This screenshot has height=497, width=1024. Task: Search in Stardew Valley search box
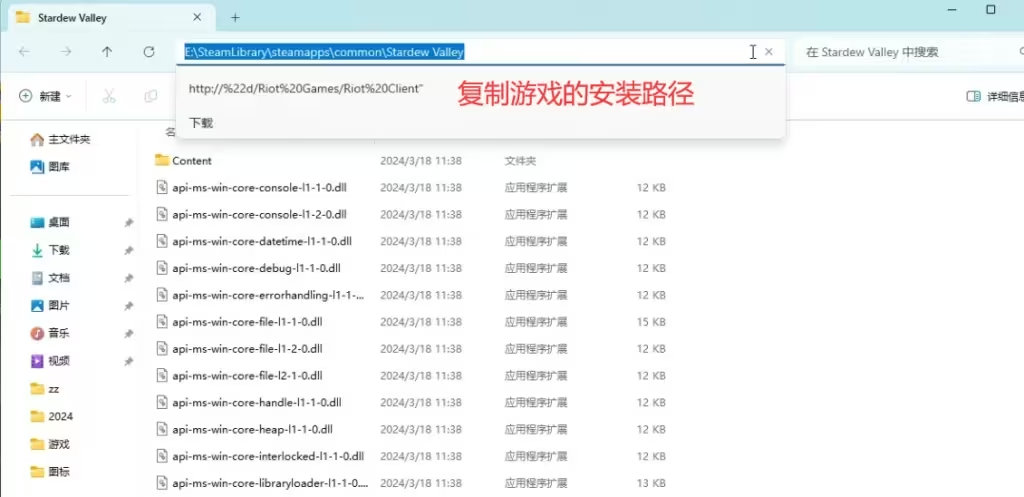point(908,52)
